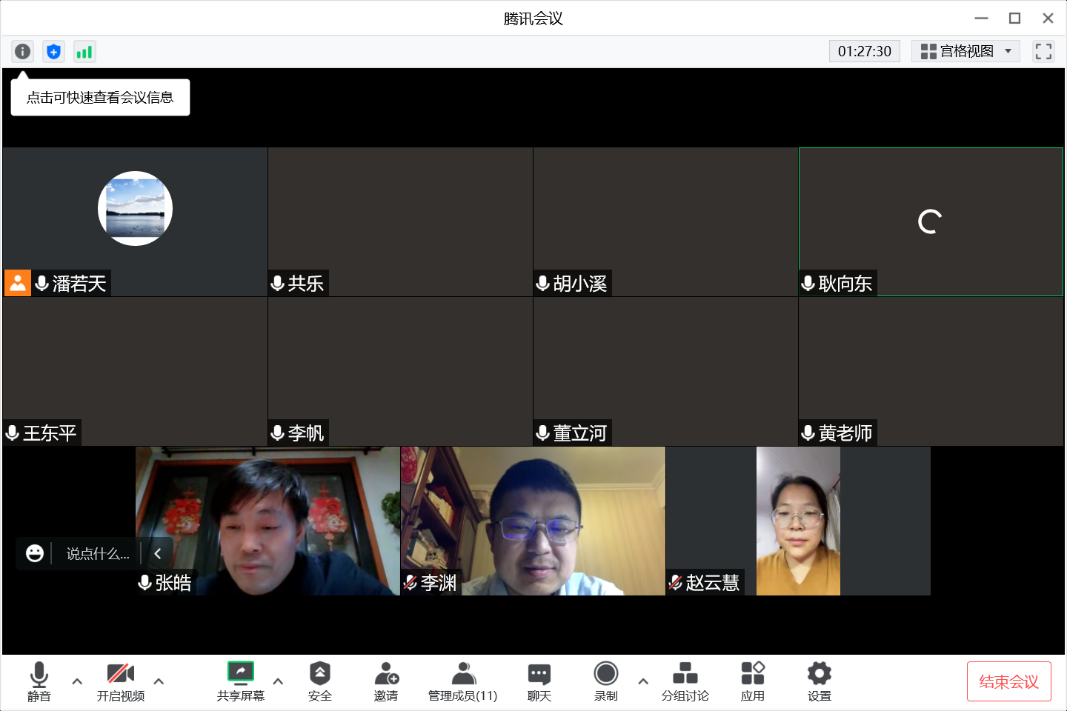The width and height of the screenshot is (1067, 711).
Task: Toggle the 静音 microphone mute button
Action: pyautogui.click(x=39, y=681)
